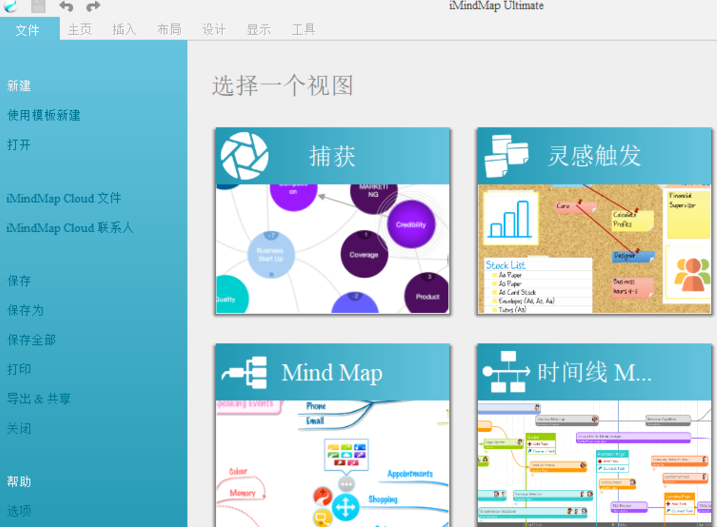This screenshot has width=717, height=527.
Task: Open 帮助 in the sidebar
Action: [x=19, y=482]
